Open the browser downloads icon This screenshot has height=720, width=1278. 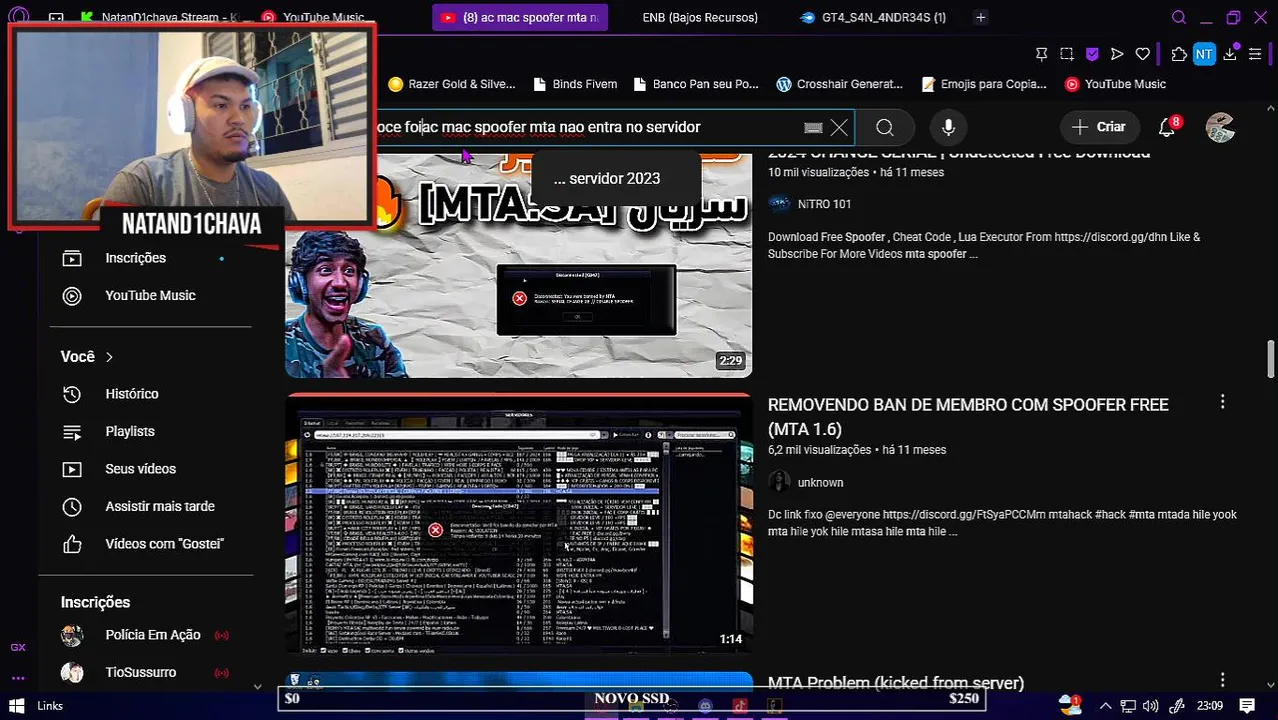pyautogui.click(x=1230, y=54)
